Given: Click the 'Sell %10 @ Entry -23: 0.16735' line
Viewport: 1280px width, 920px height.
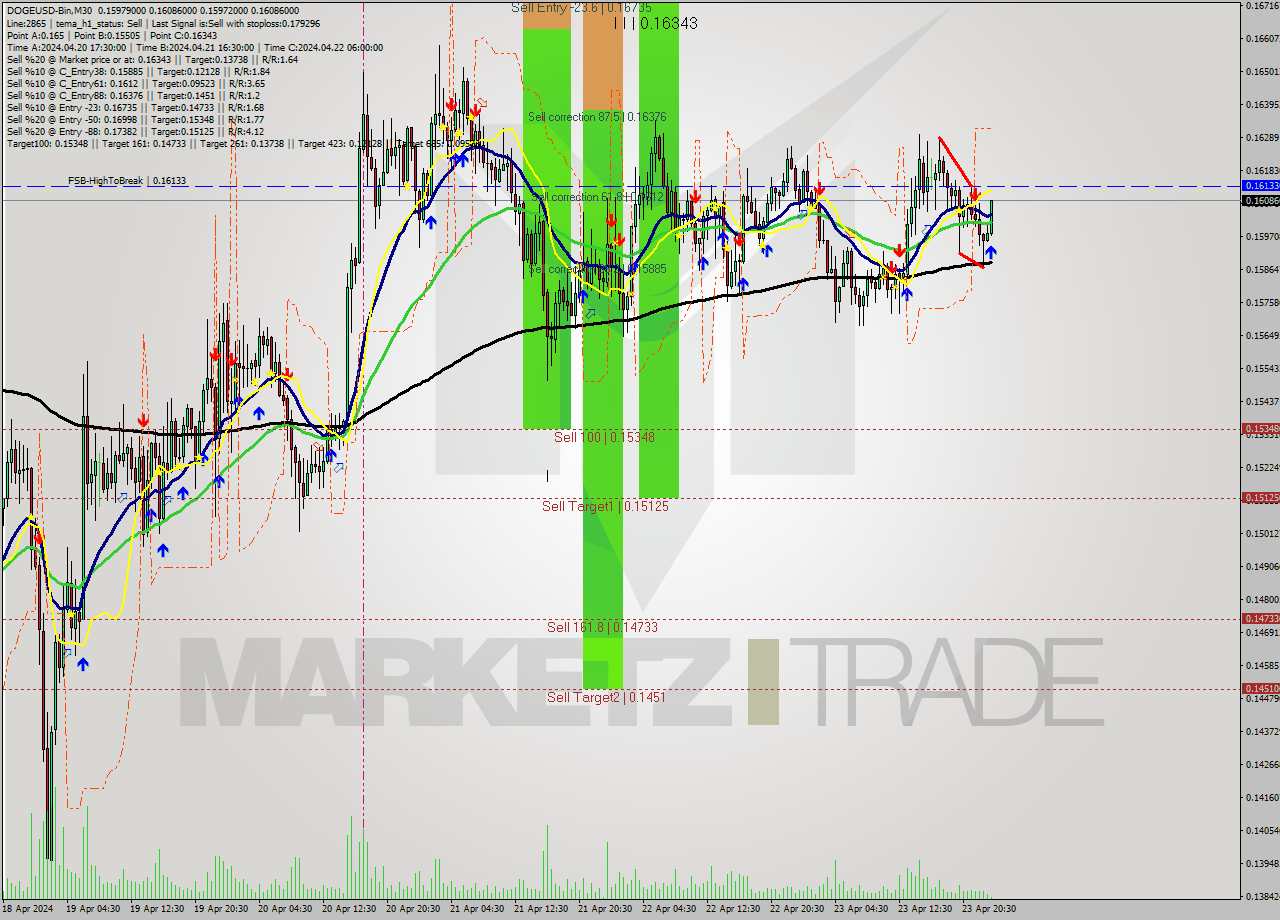Looking at the screenshot, I should coord(135,107).
